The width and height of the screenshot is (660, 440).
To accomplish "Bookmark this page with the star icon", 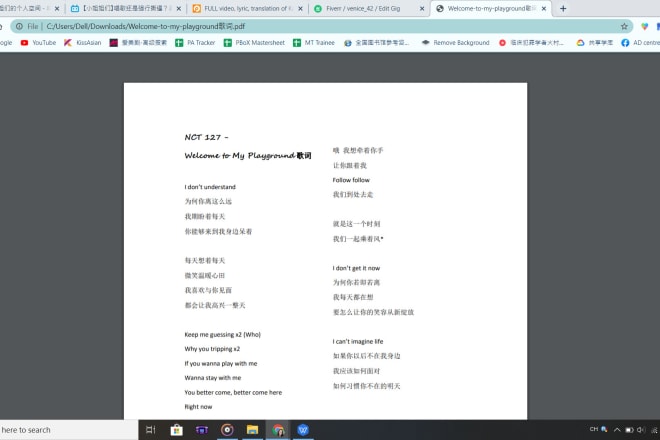I will tap(624, 27).
